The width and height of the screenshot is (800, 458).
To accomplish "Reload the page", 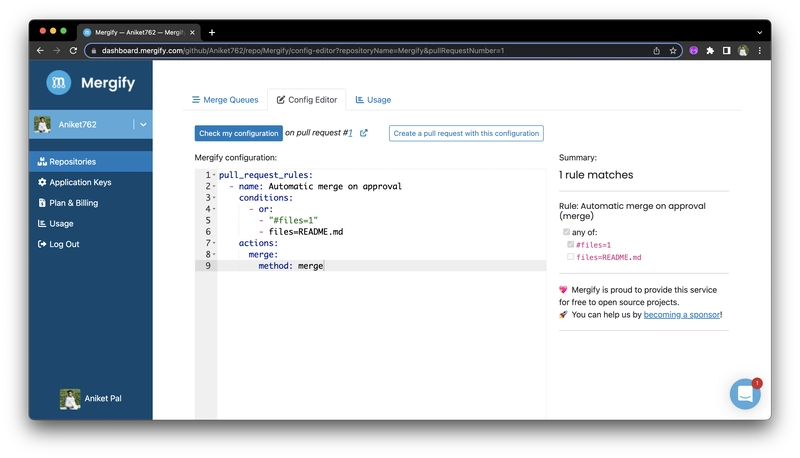I will [x=73, y=50].
